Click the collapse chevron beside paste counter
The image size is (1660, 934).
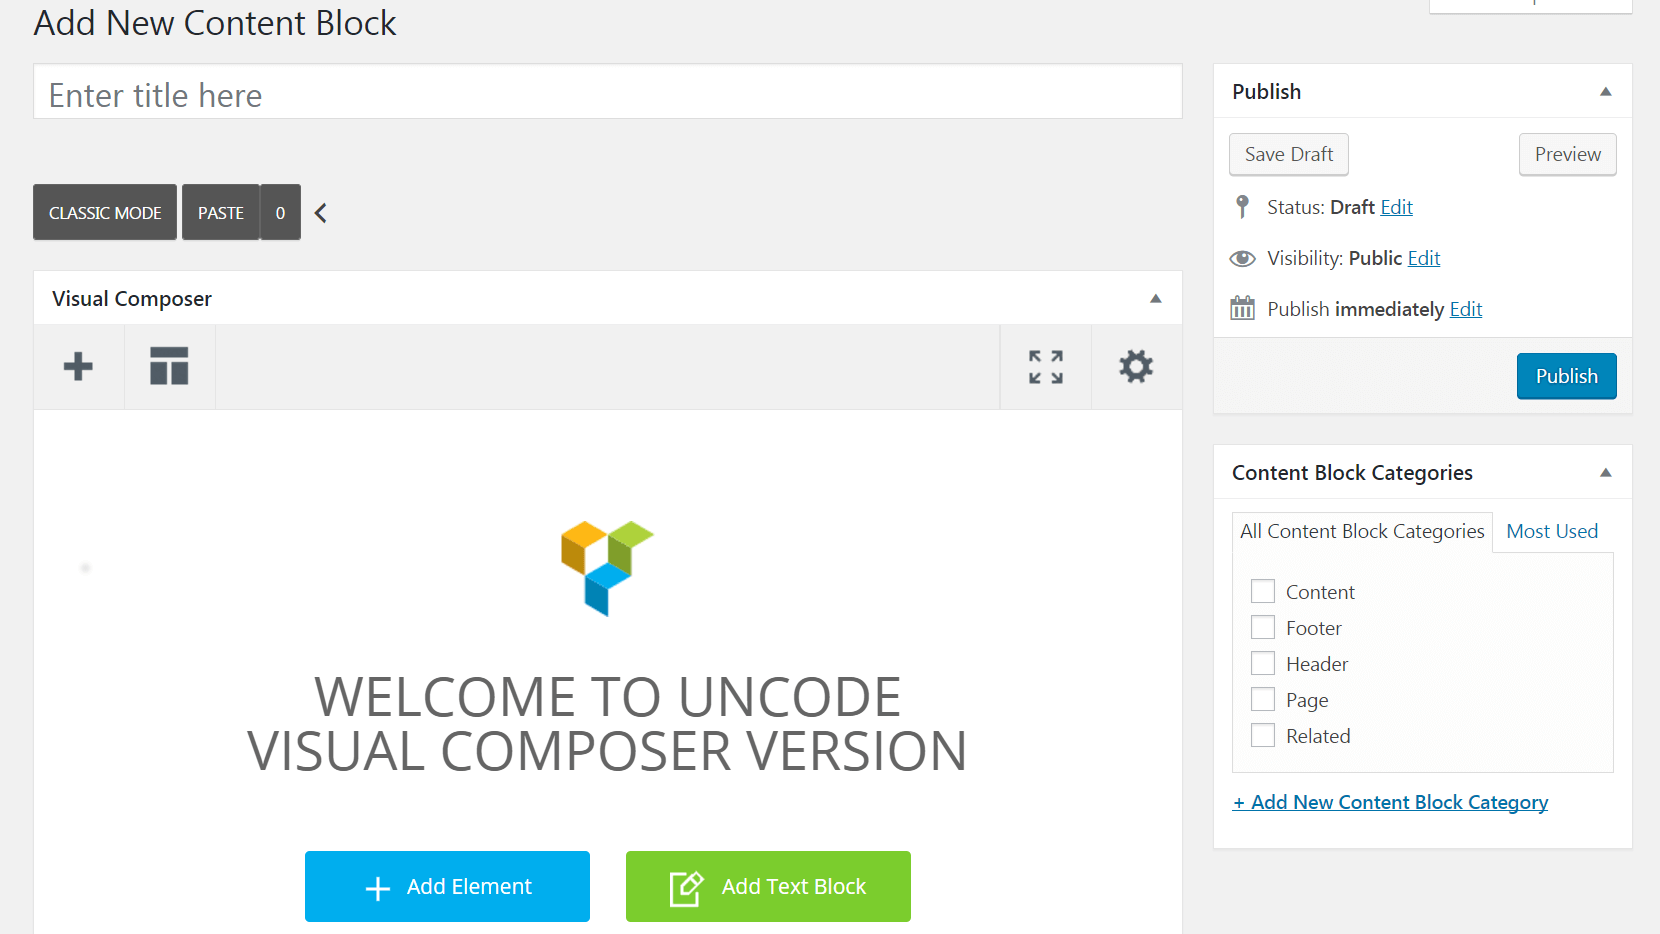point(321,213)
